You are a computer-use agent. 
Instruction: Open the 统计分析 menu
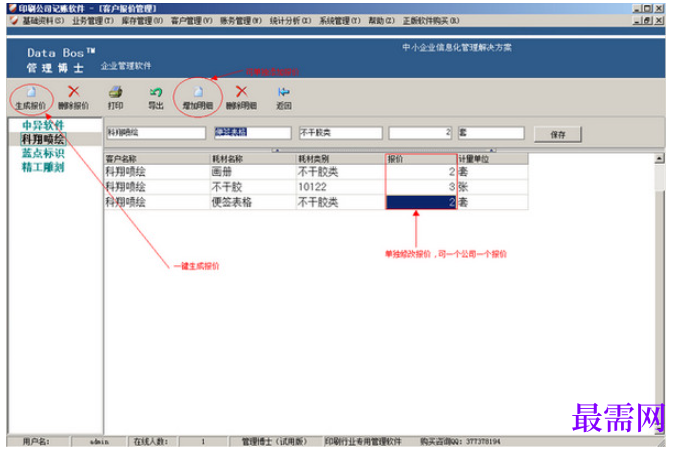[x=291, y=21]
